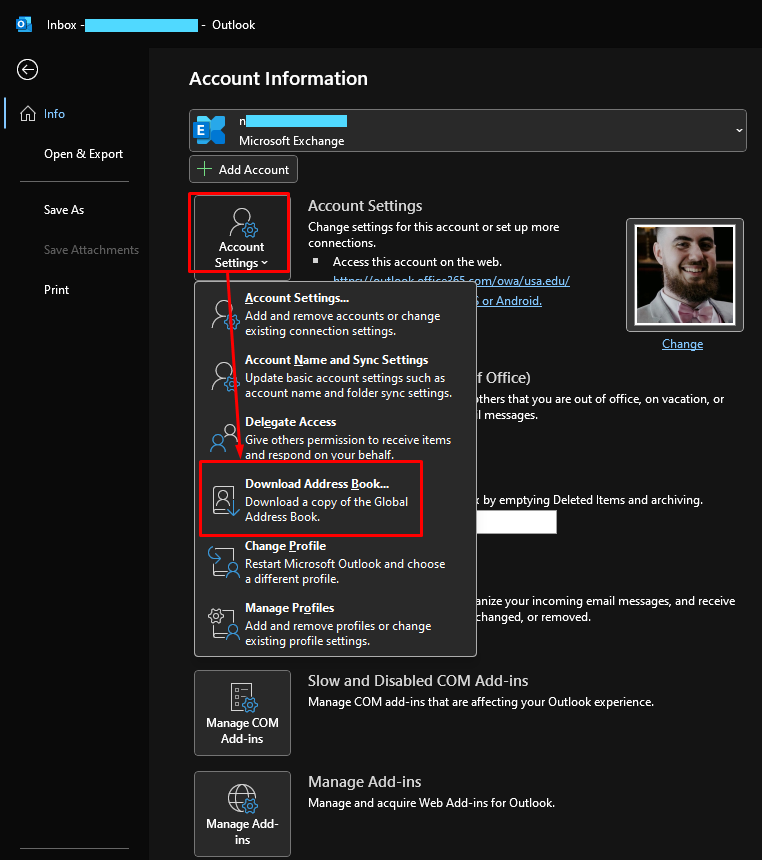Click the Microsoft Exchange account icon
The width and height of the screenshot is (762, 860).
pyautogui.click(x=210, y=130)
